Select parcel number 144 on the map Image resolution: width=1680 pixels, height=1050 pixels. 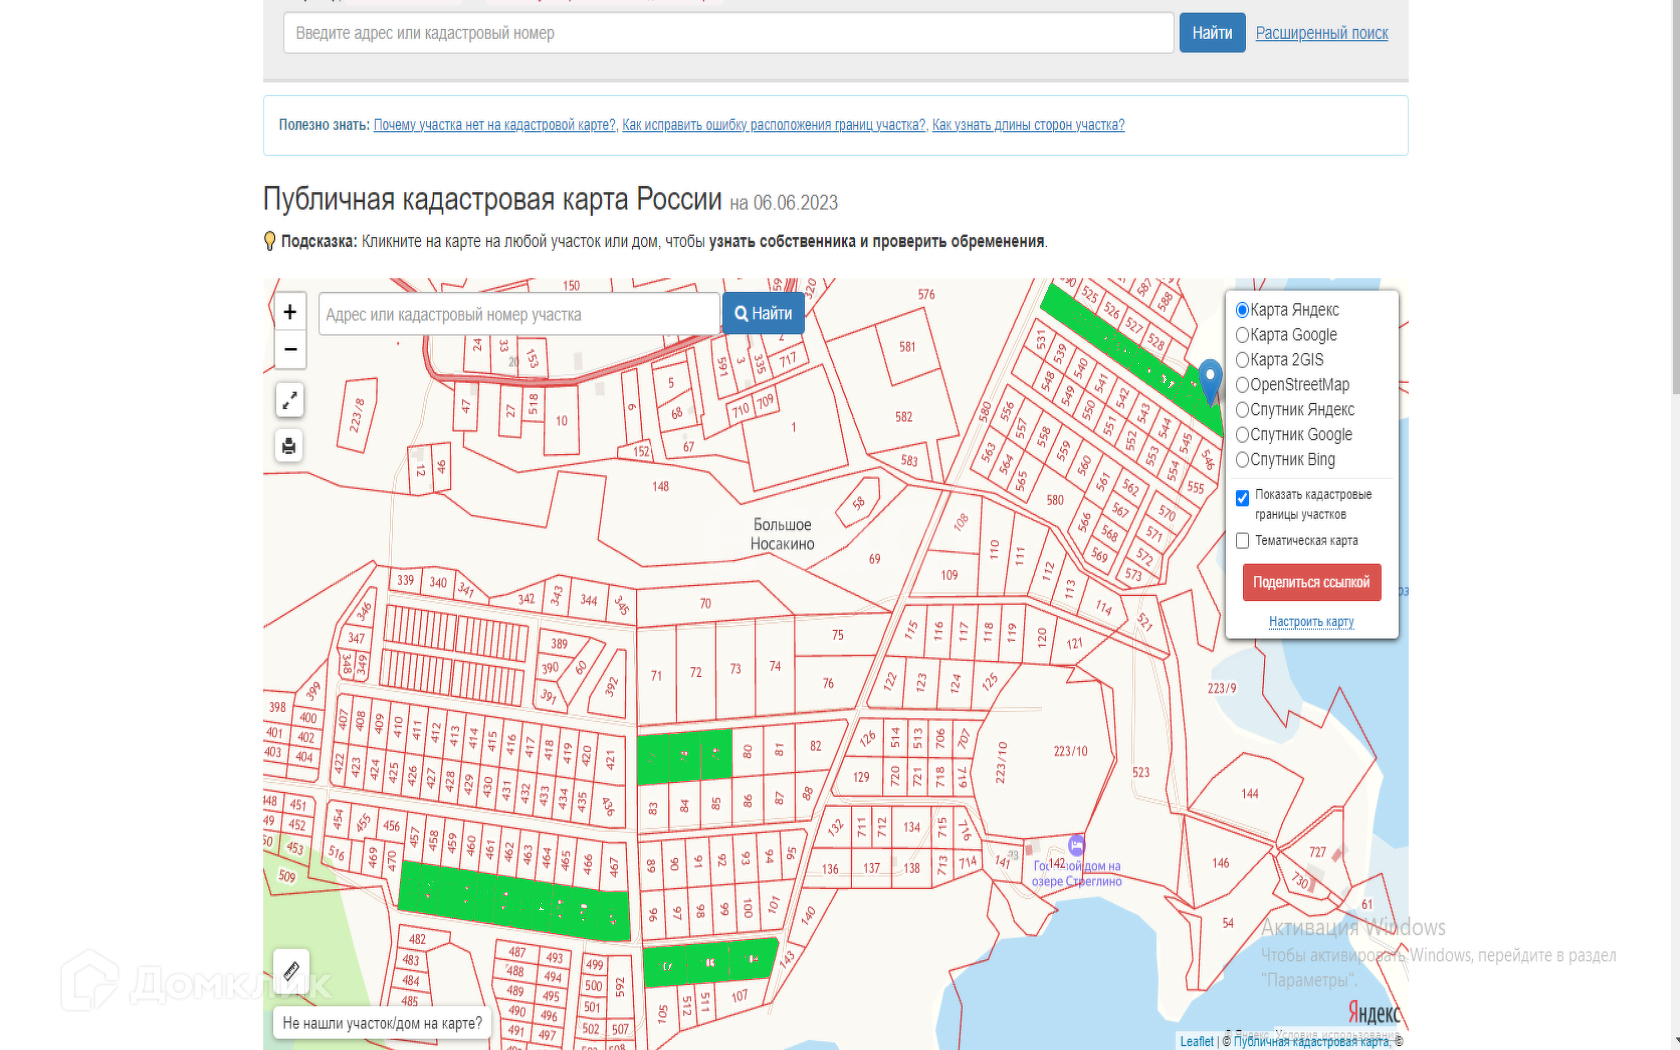[1250, 794]
